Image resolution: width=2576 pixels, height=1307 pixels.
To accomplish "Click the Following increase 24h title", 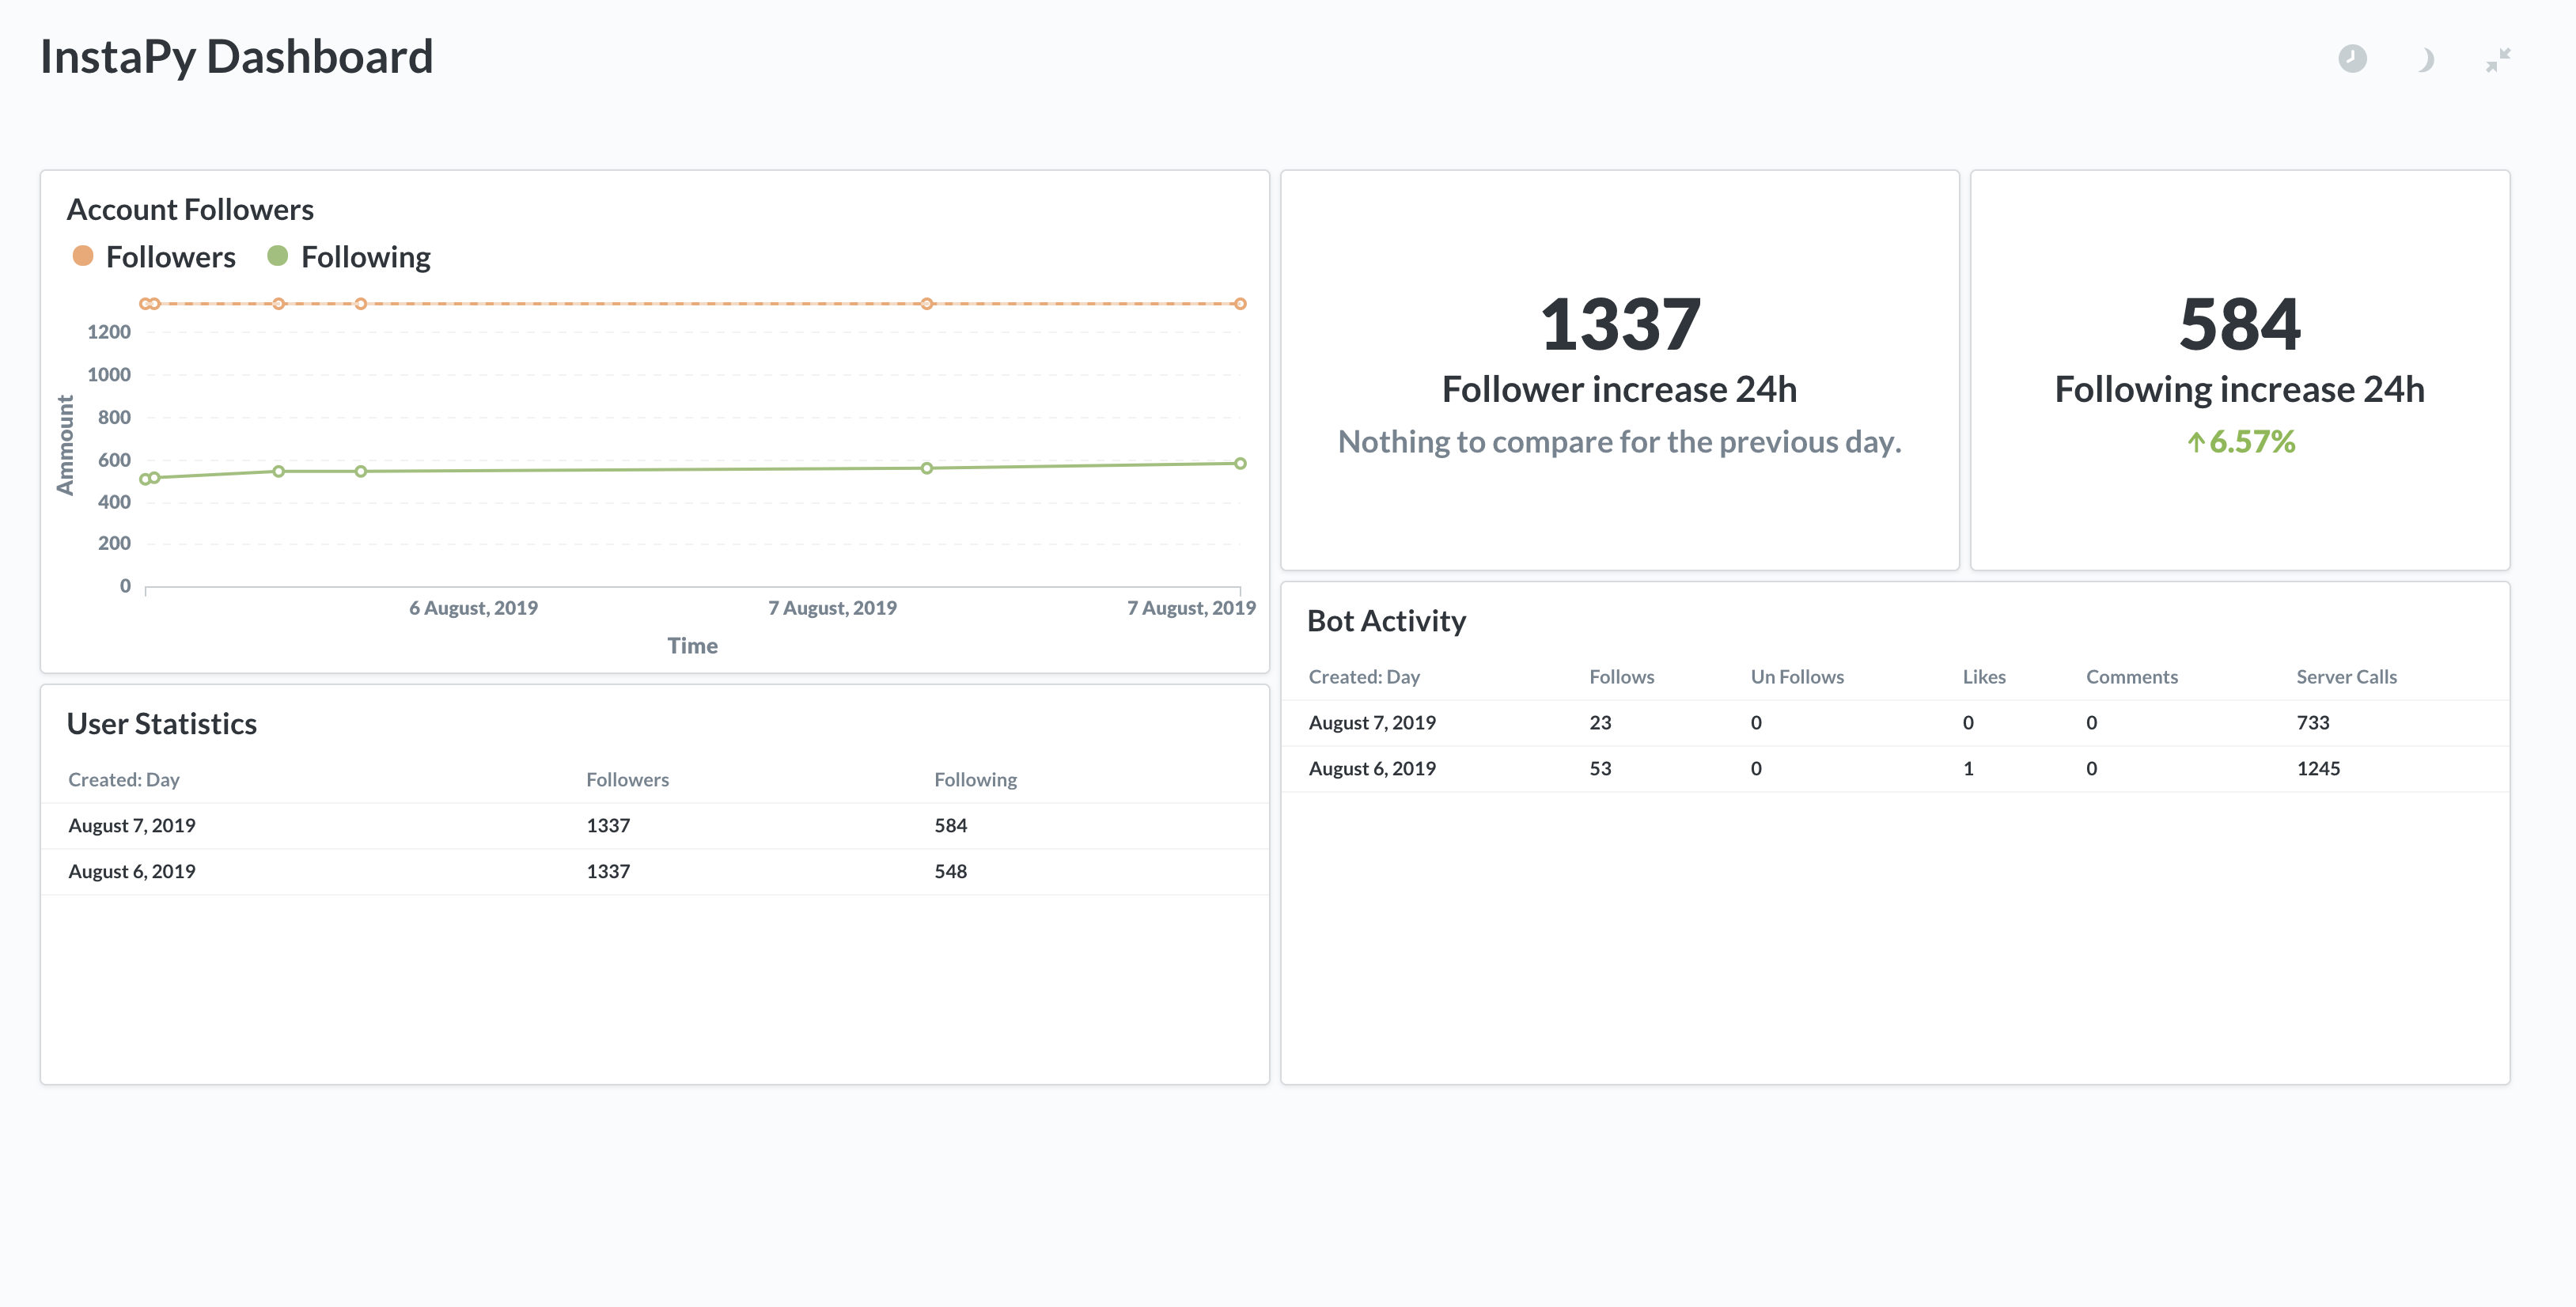I will pos(2239,389).
